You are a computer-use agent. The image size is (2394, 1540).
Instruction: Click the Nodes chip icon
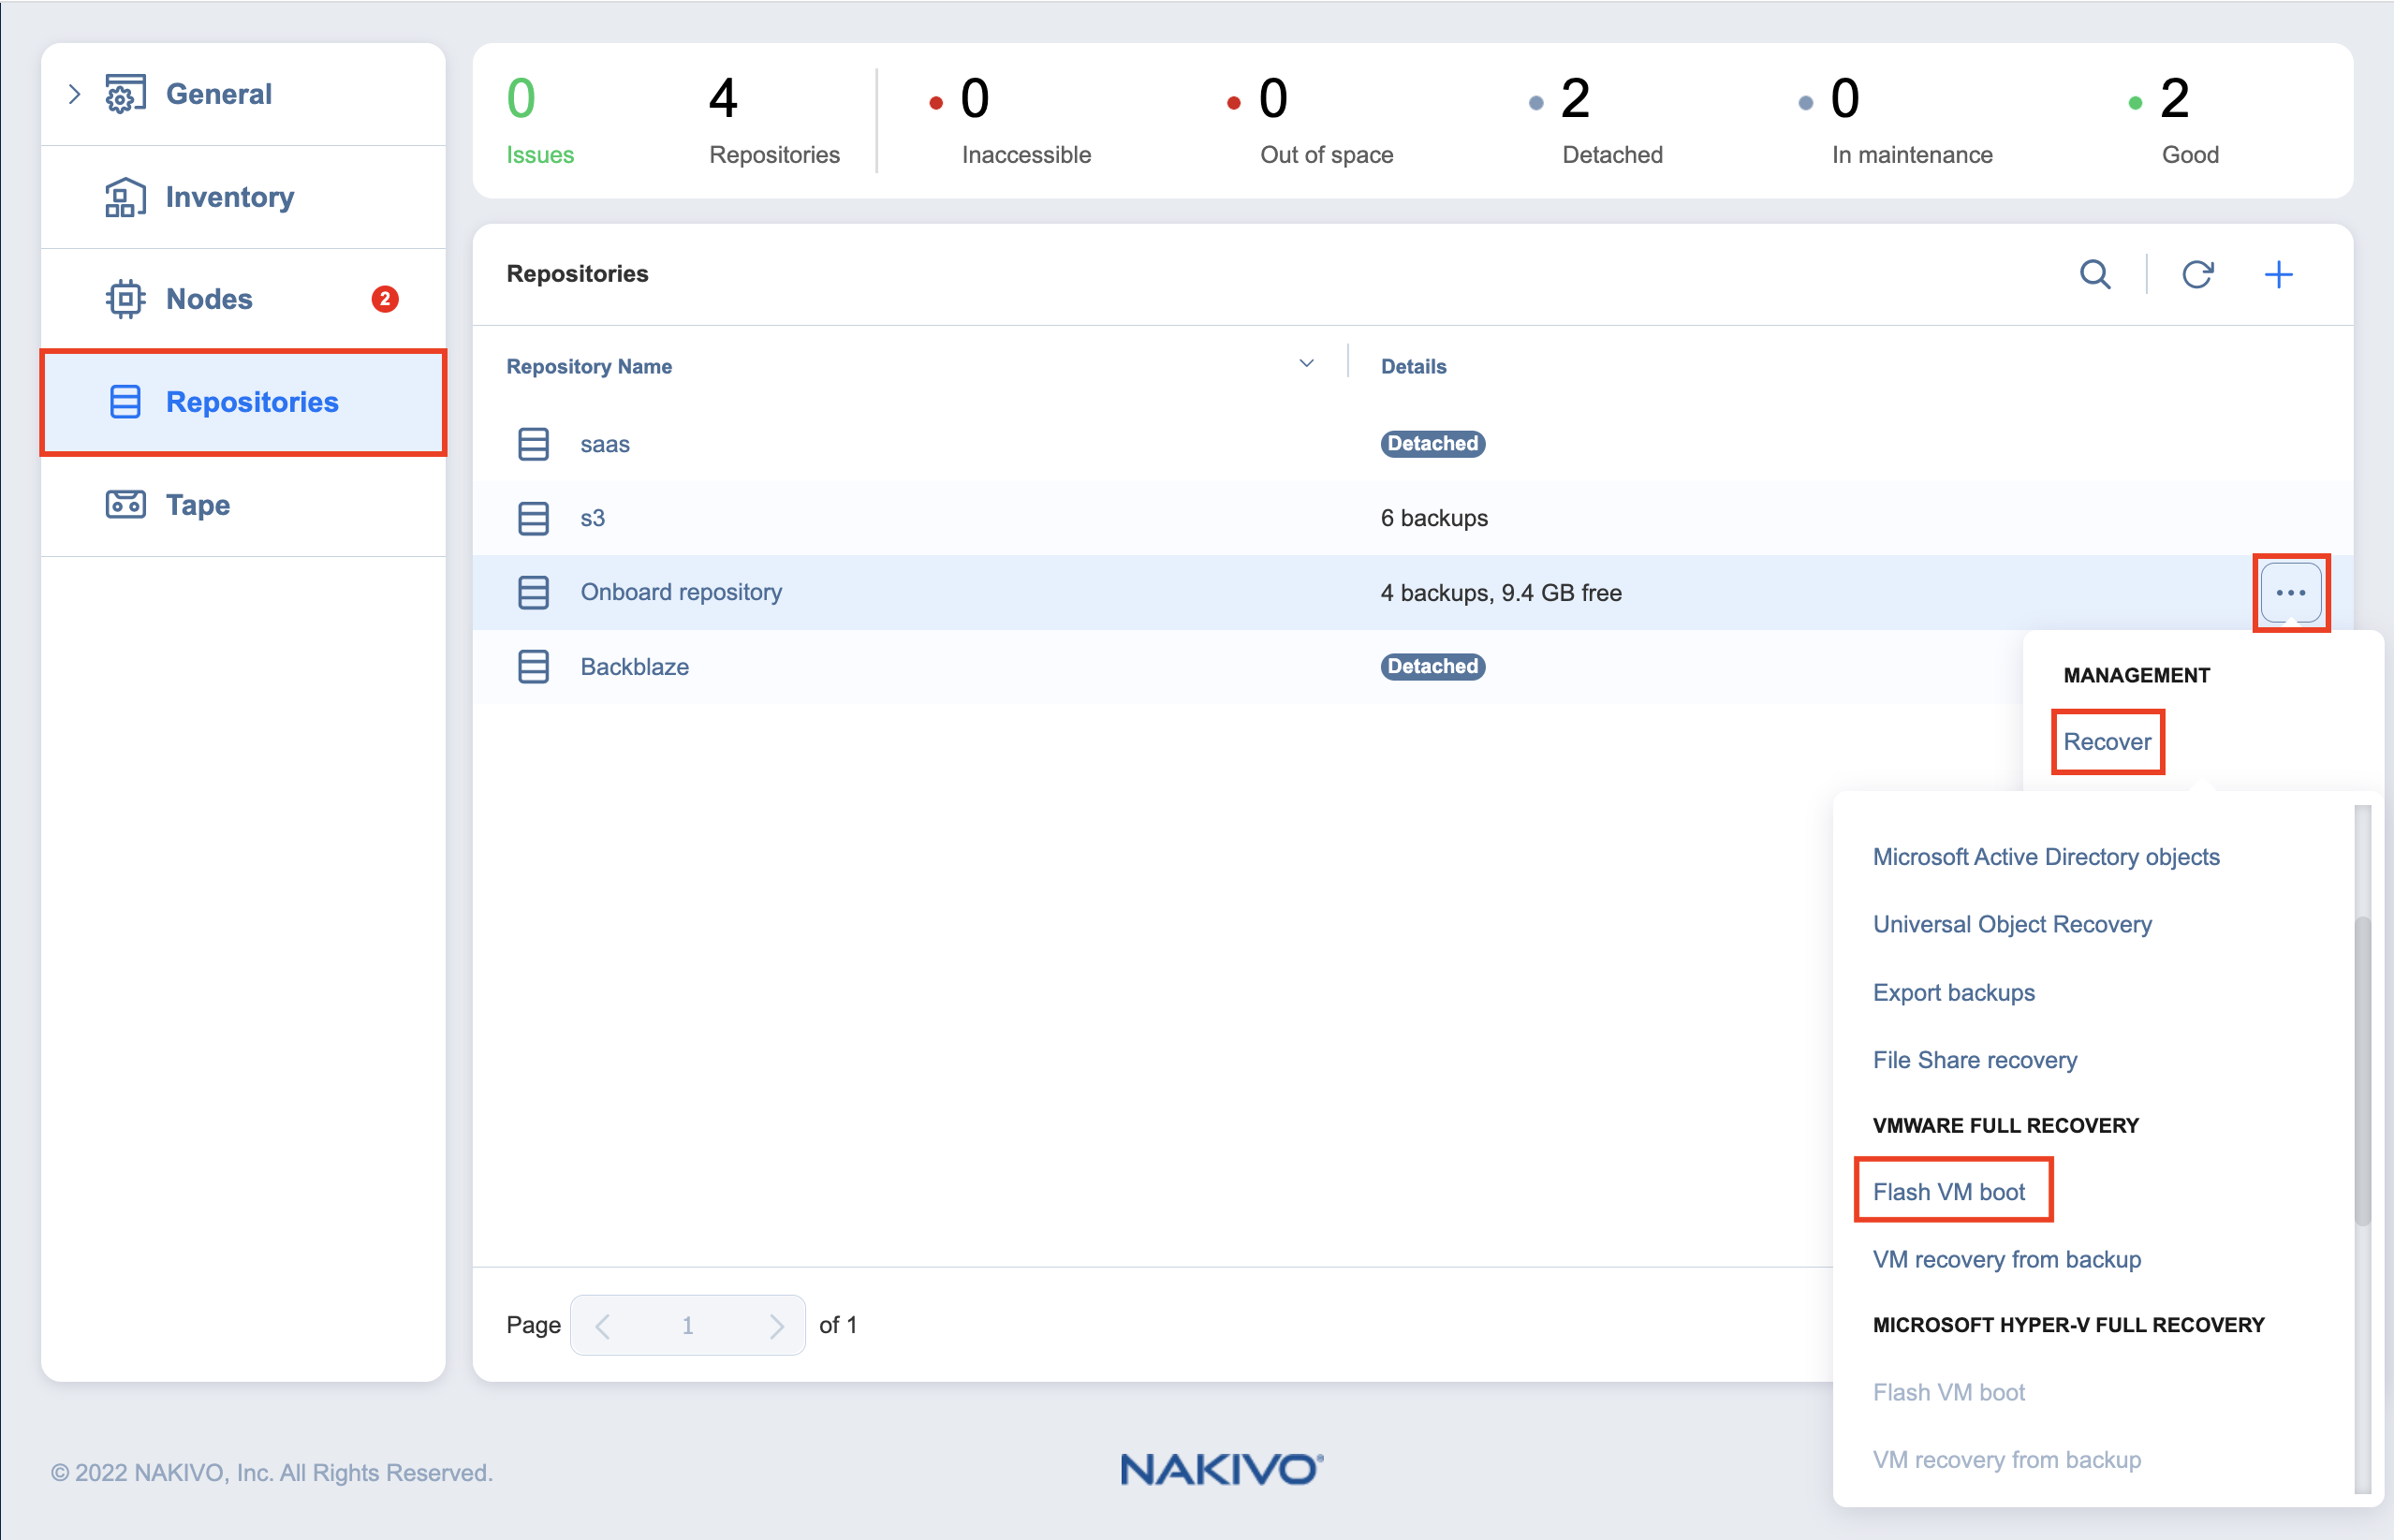point(125,299)
